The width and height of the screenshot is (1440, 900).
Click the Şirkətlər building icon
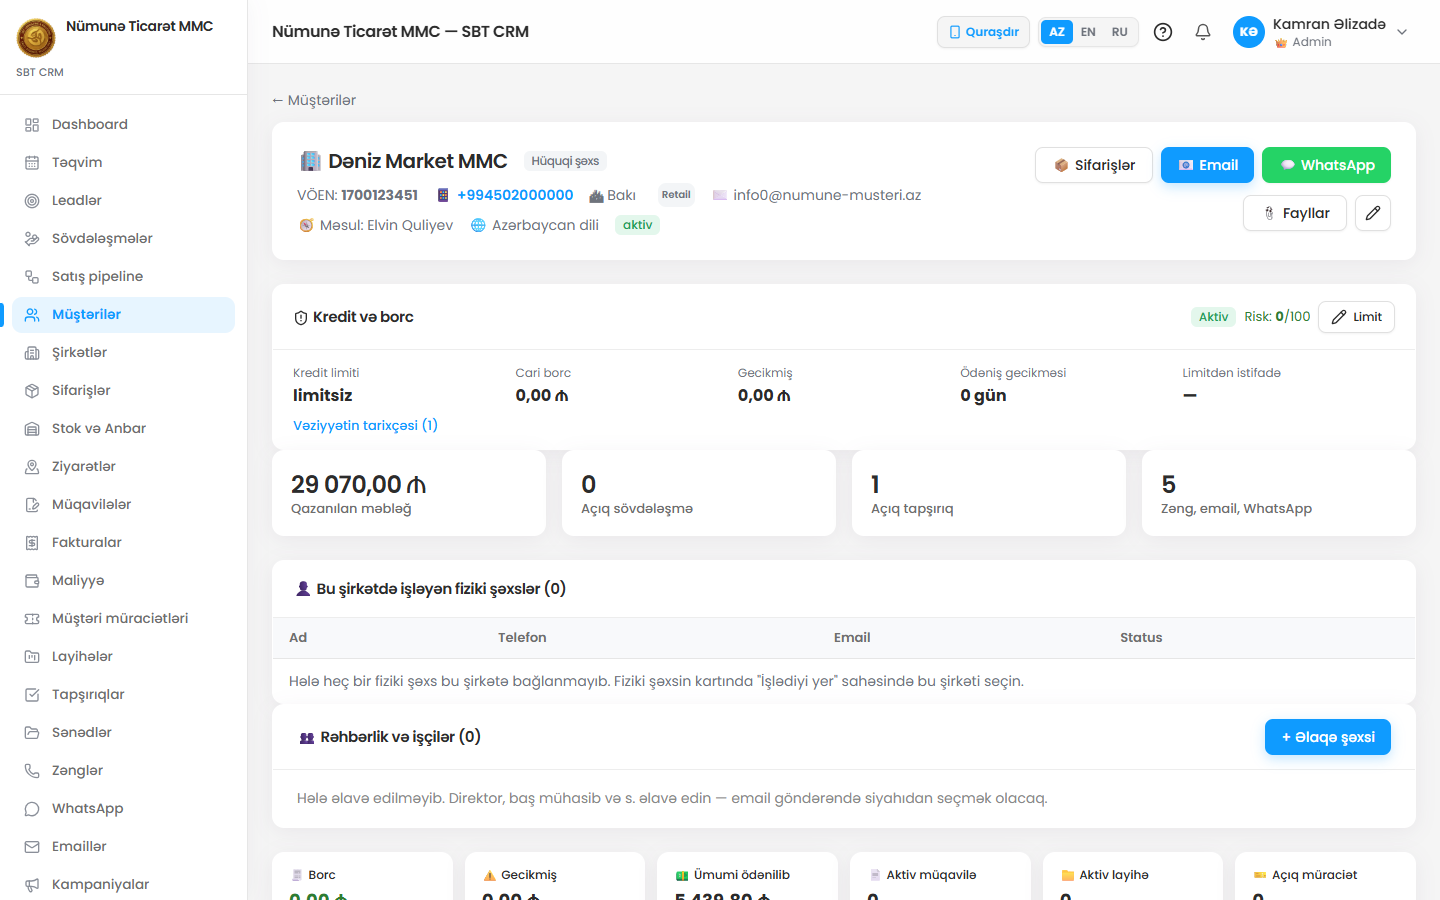click(32, 353)
